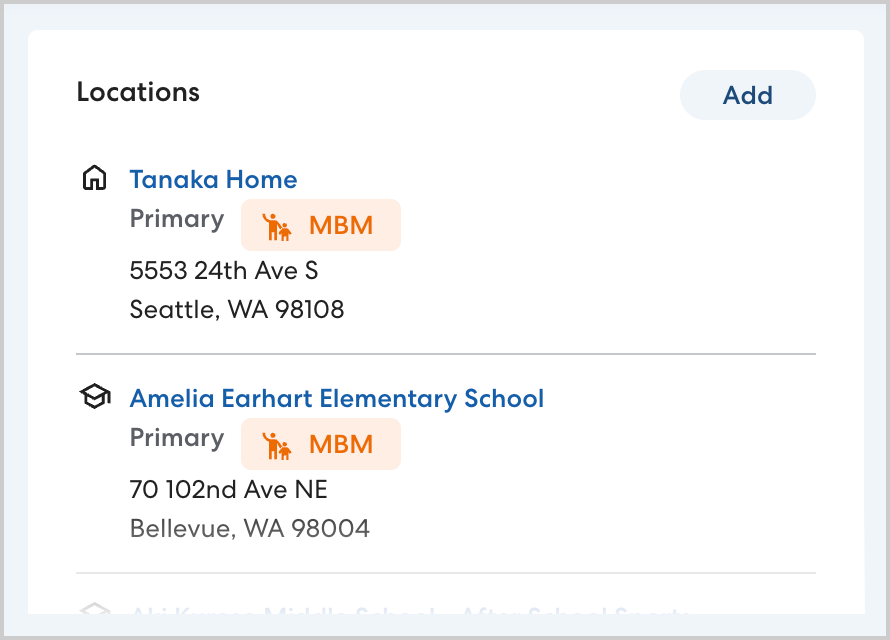Click the divider line below Bellevue, WA 98004
This screenshot has height=640, width=890.
[446, 573]
